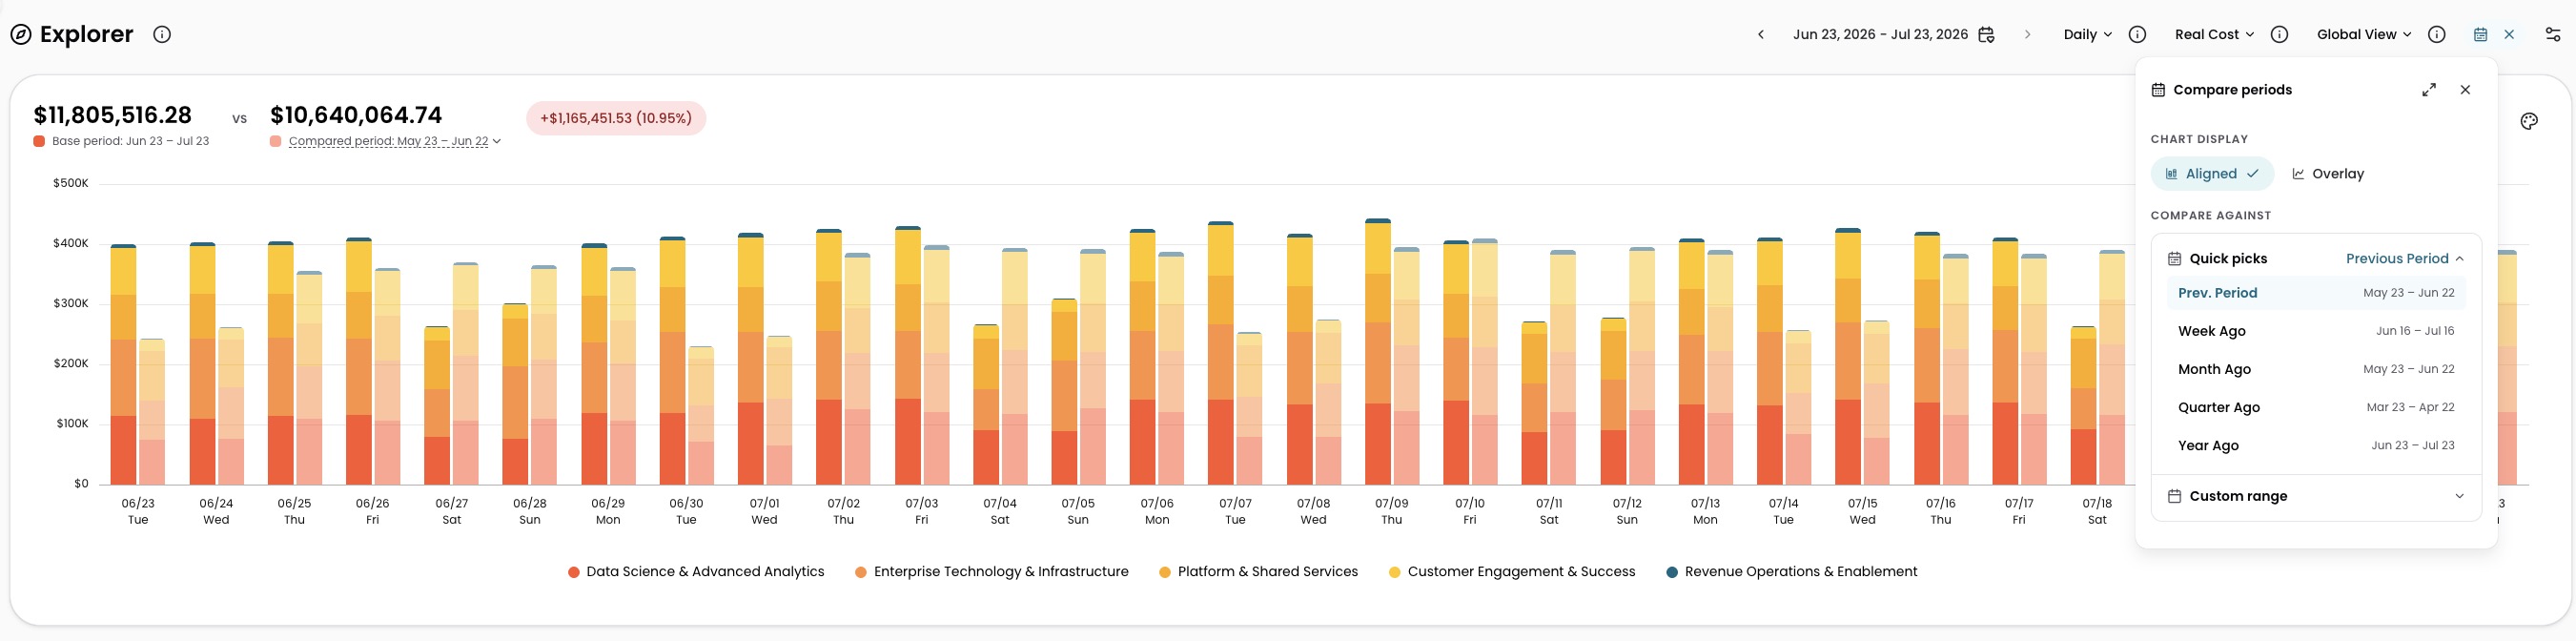This screenshot has width=2576, height=641.
Task: Clear period comparison with the blue X
Action: (2509, 35)
